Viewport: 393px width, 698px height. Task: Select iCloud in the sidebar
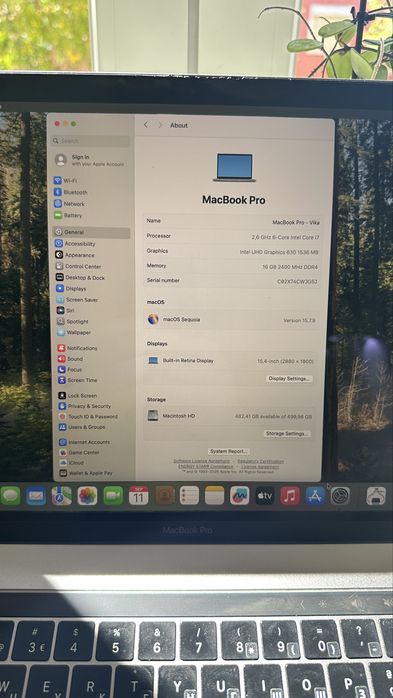pyautogui.click(x=72, y=463)
